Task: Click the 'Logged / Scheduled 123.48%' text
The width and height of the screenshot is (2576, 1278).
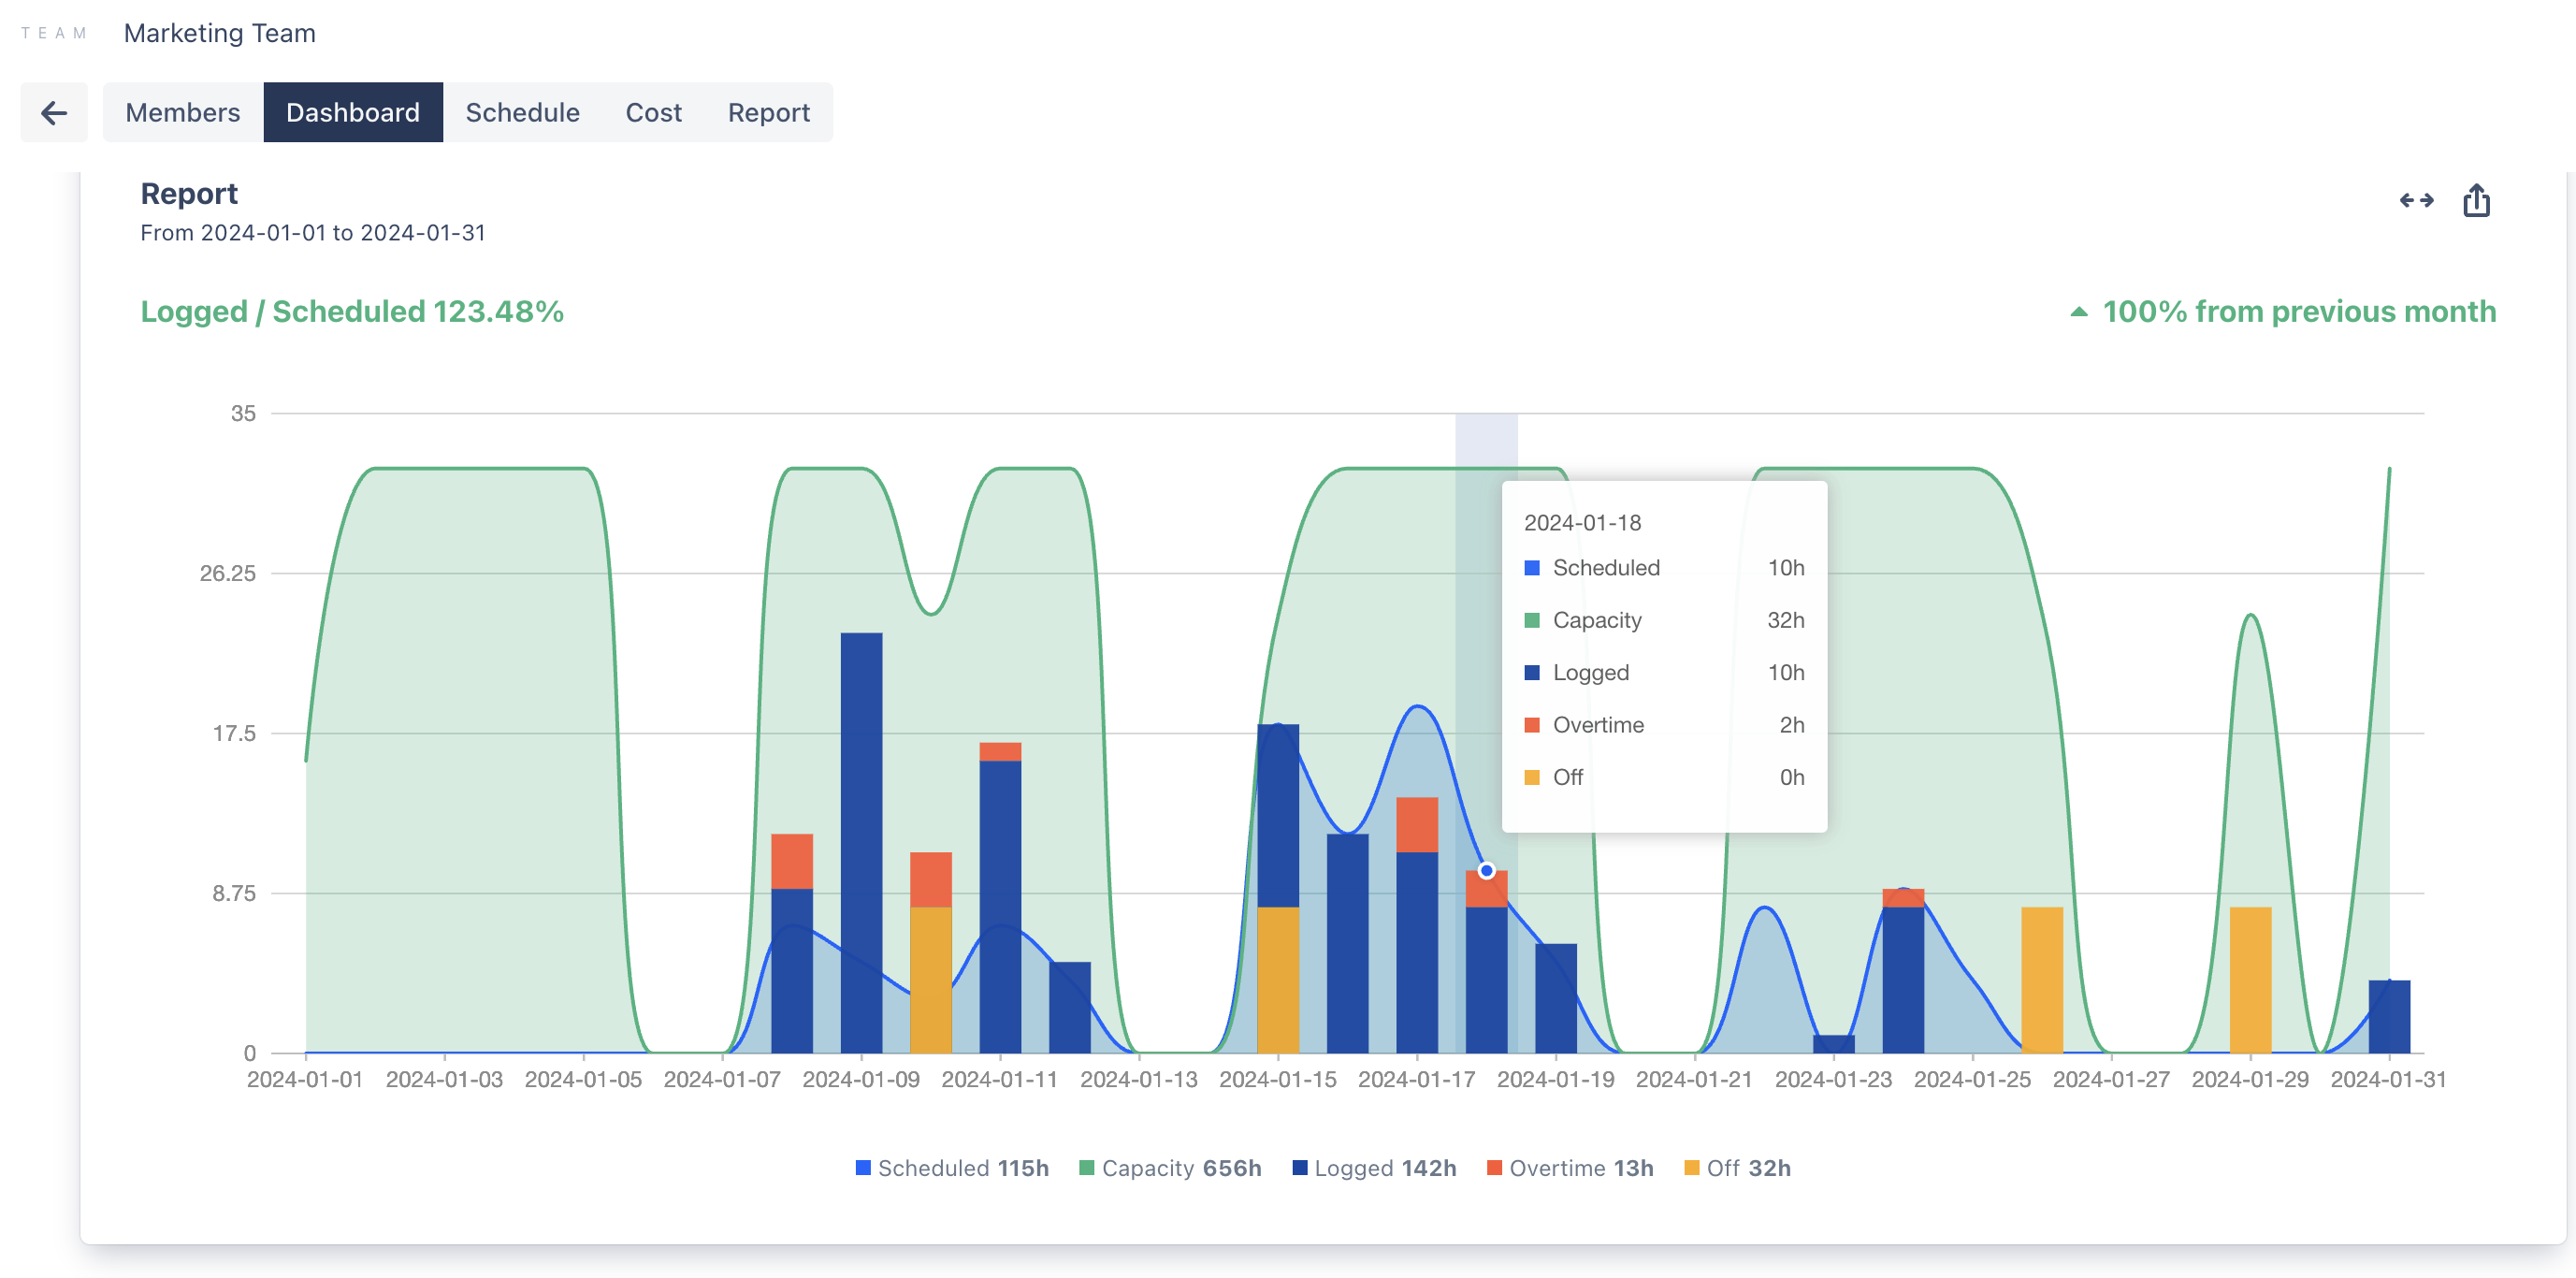Action: point(352,312)
